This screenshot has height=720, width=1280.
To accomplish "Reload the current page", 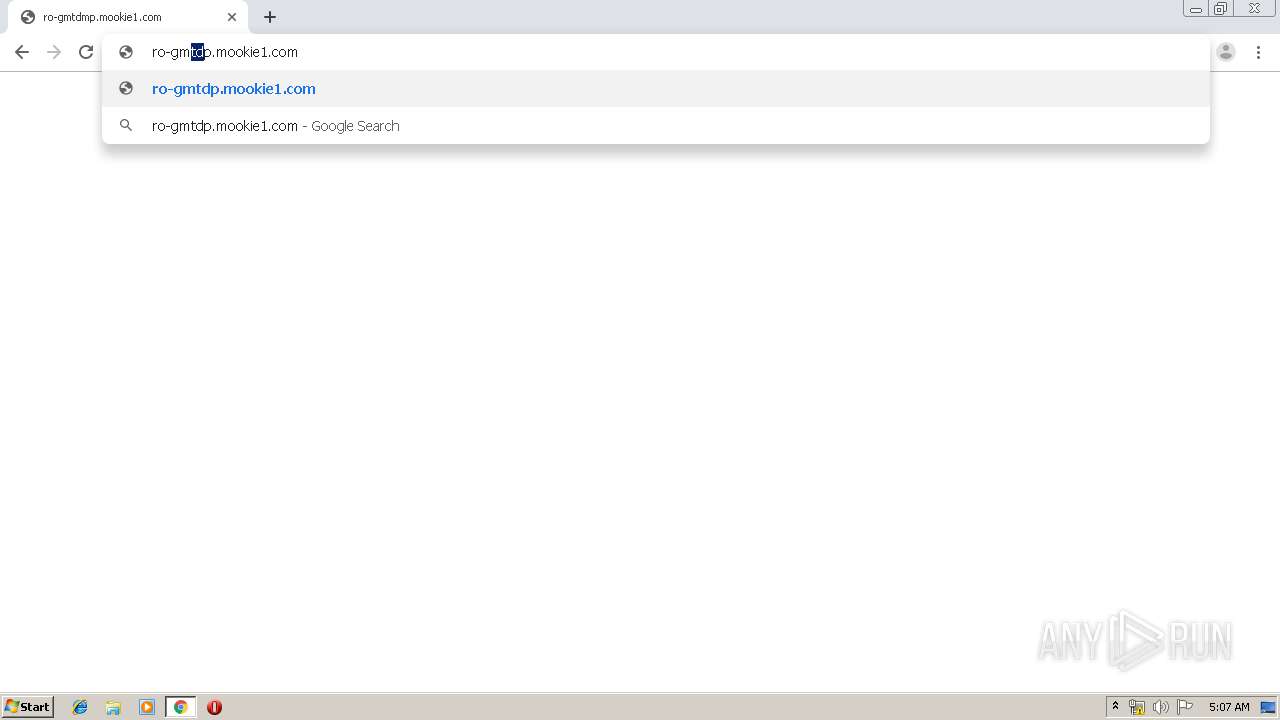I will coord(86,52).
